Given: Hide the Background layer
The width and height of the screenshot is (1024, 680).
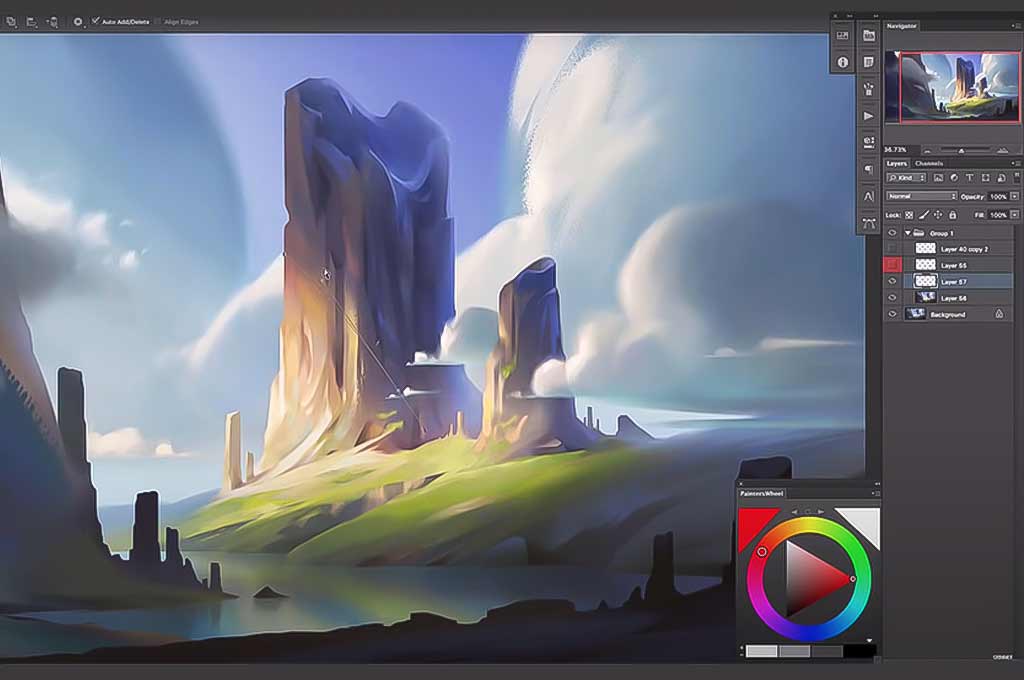Looking at the screenshot, I should point(892,314).
